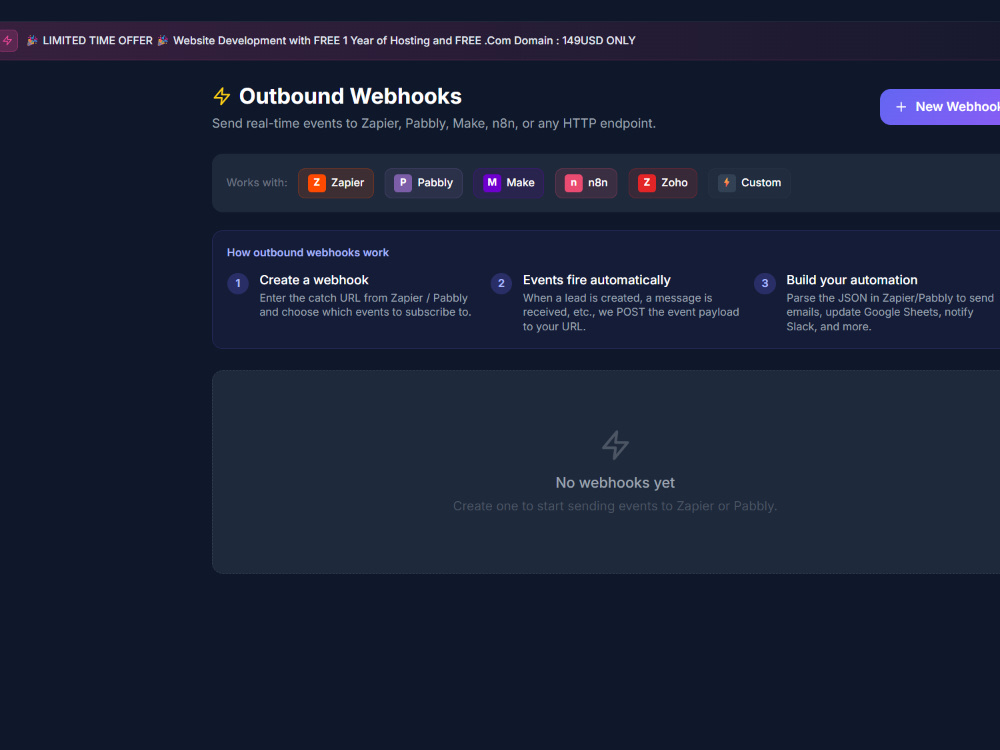Click the purple Pabbly P logo icon
This screenshot has width=1000, height=750.
[403, 183]
